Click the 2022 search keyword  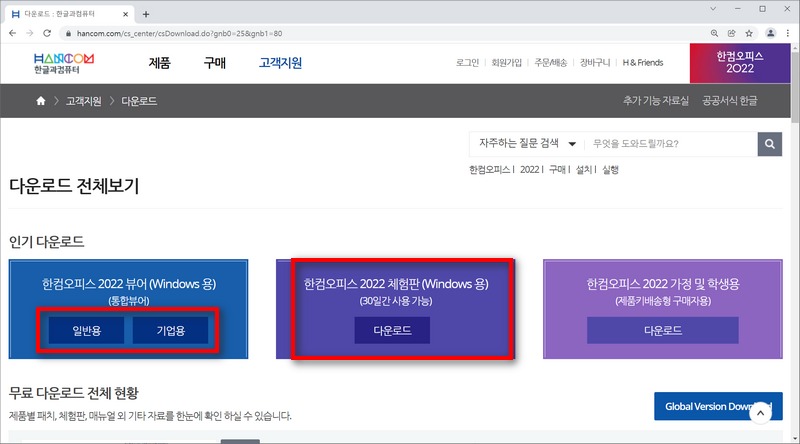click(530, 169)
